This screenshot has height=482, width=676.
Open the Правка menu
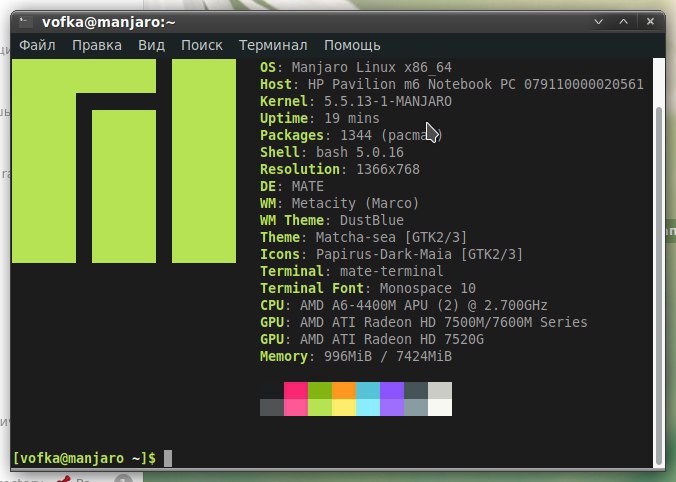click(97, 45)
